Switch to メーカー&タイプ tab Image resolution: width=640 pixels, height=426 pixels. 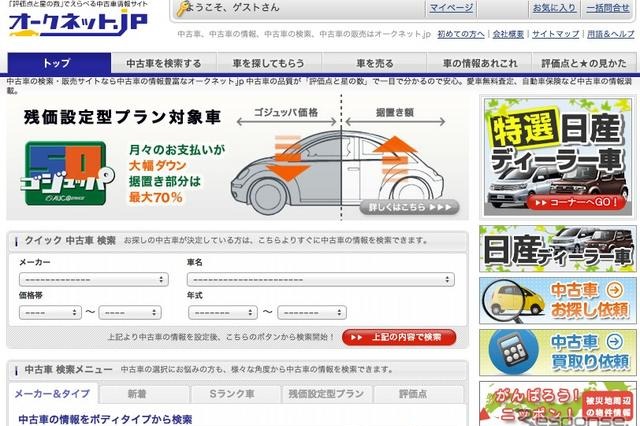click(53, 394)
